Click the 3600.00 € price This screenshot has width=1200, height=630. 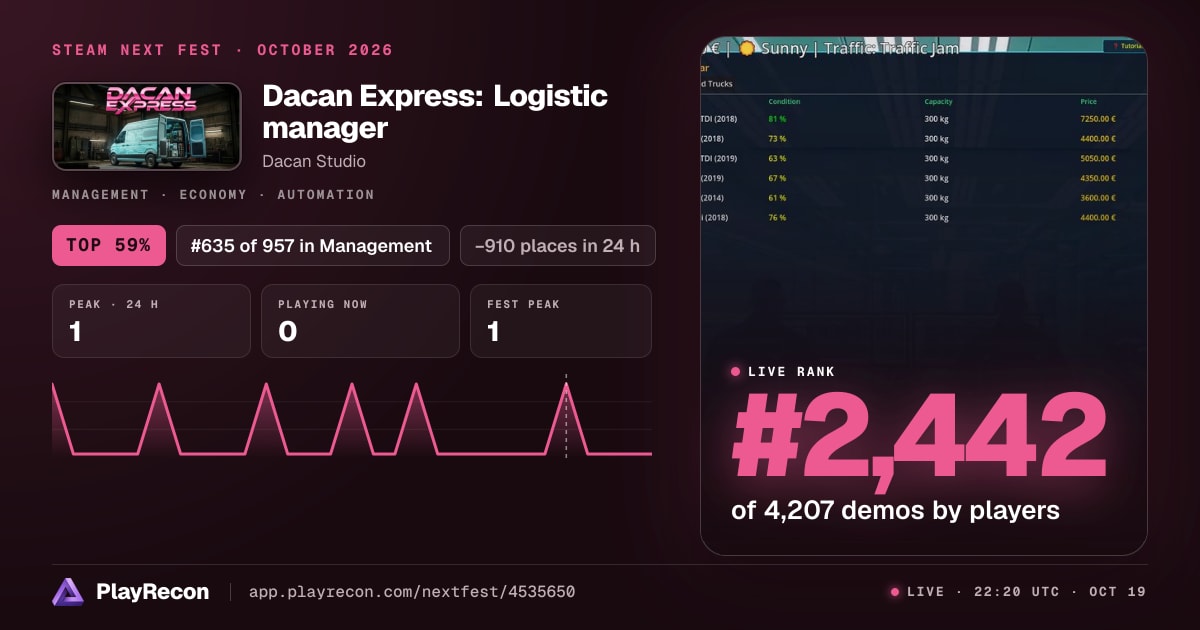point(1097,198)
